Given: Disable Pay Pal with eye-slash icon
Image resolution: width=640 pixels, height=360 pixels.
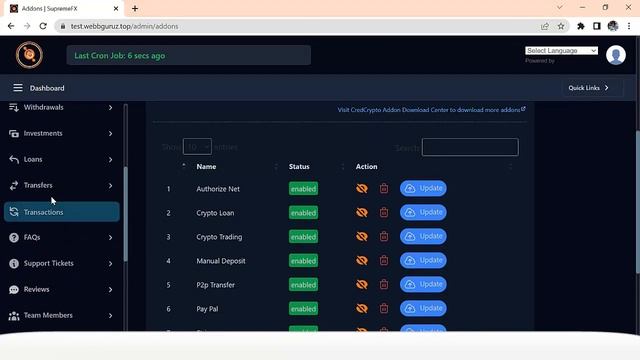Looking at the screenshot, I should point(362,308).
